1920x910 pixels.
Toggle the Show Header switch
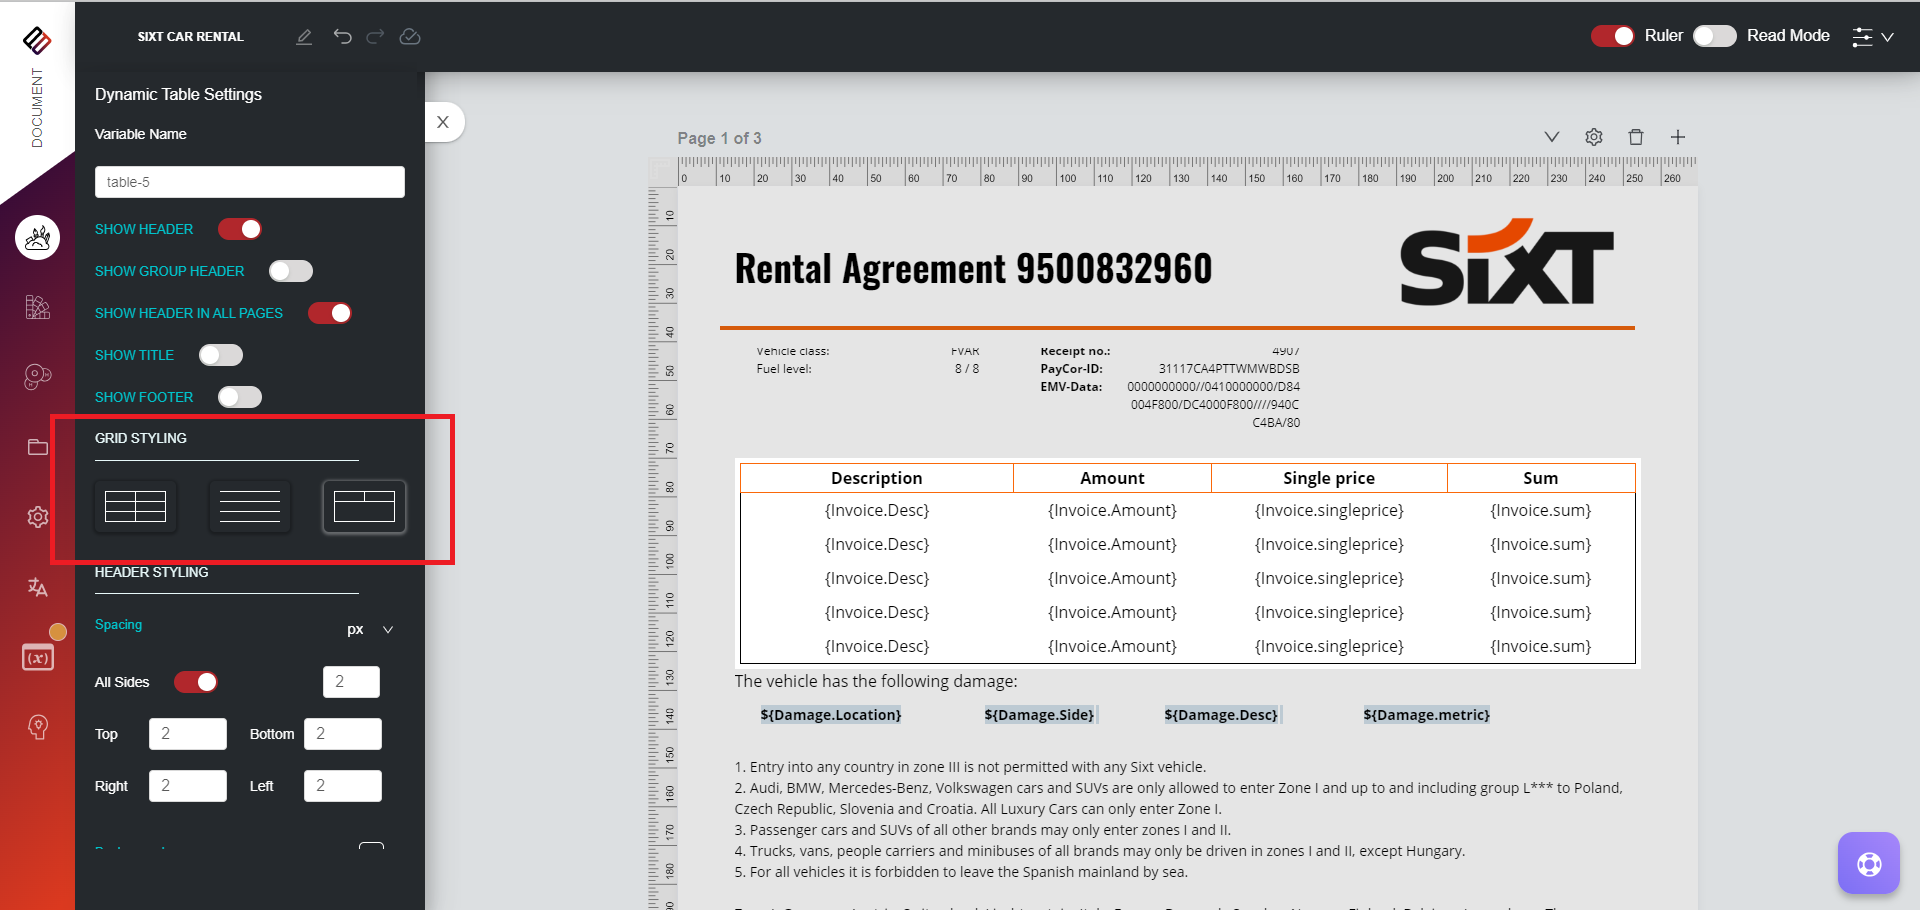pos(240,229)
